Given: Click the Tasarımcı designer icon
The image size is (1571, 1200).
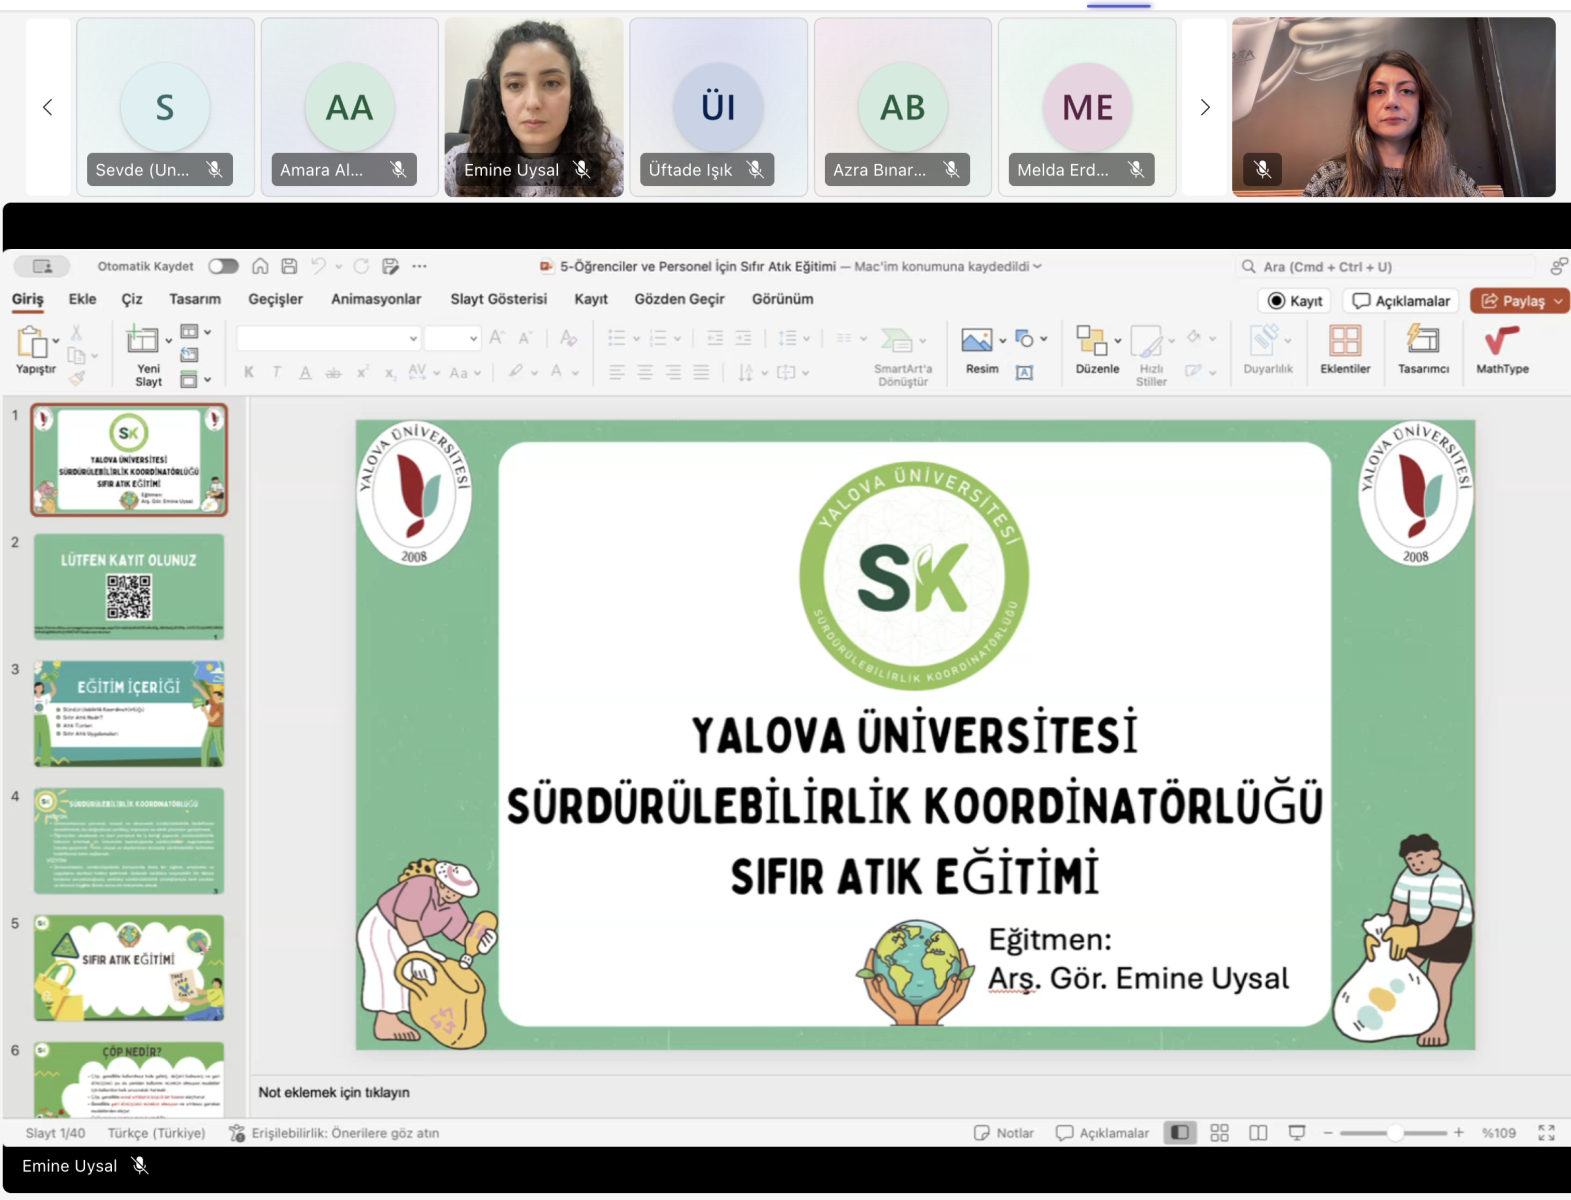Looking at the screenshot, I should click(1422, 342).
